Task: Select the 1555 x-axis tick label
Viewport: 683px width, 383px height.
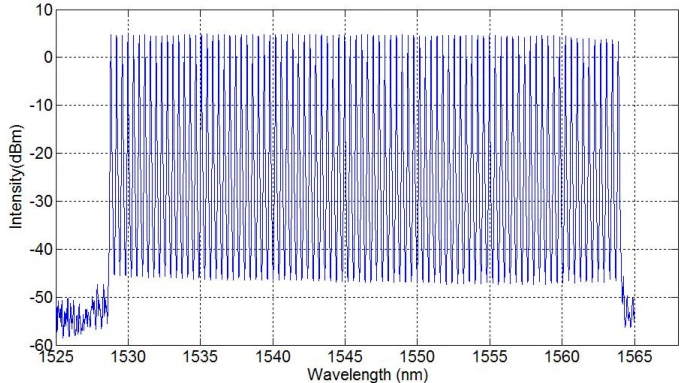Action: [490, 357]
